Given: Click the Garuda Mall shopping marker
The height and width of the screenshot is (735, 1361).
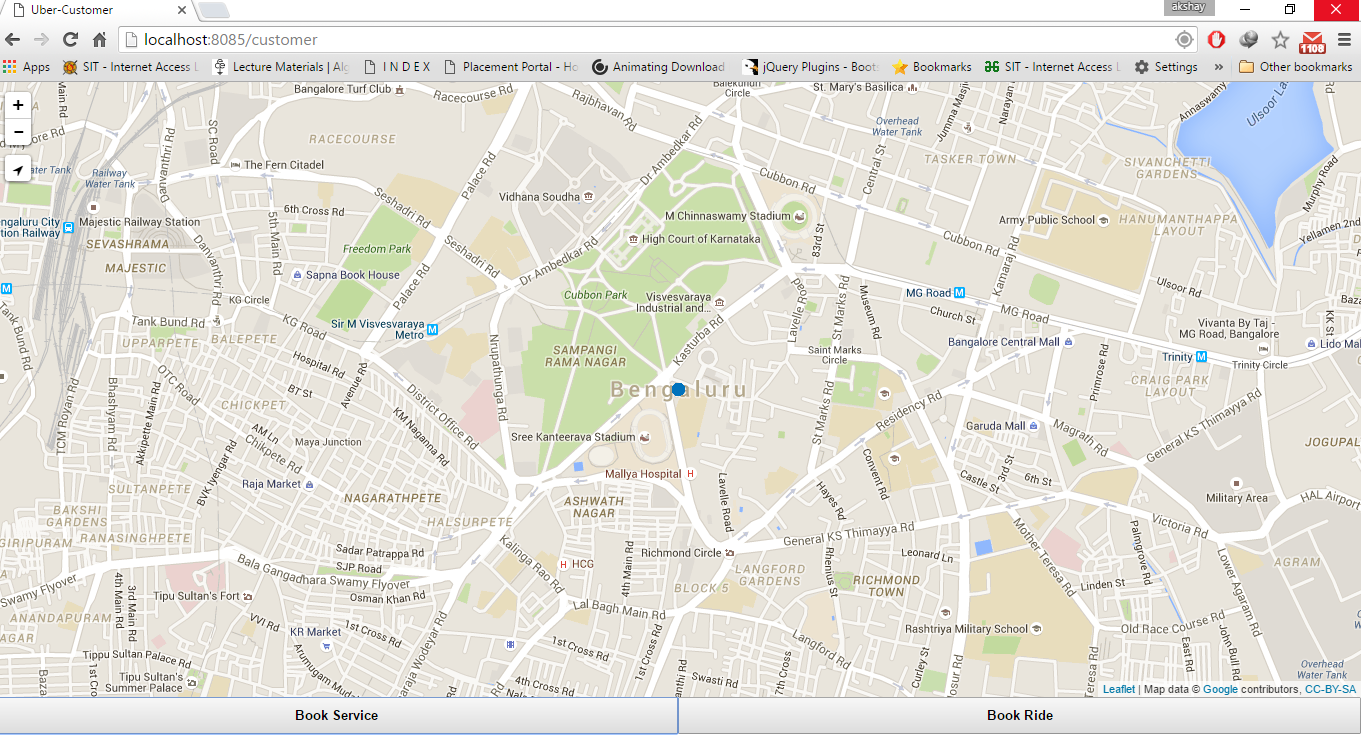Looking at the screenshot, I should tap(1033, 426).
